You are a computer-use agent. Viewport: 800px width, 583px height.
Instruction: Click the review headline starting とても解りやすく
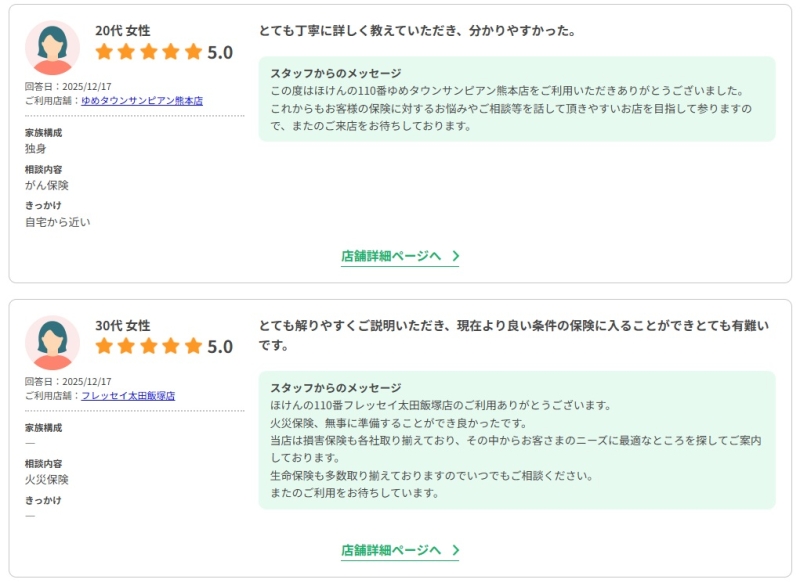coord(514,335)
